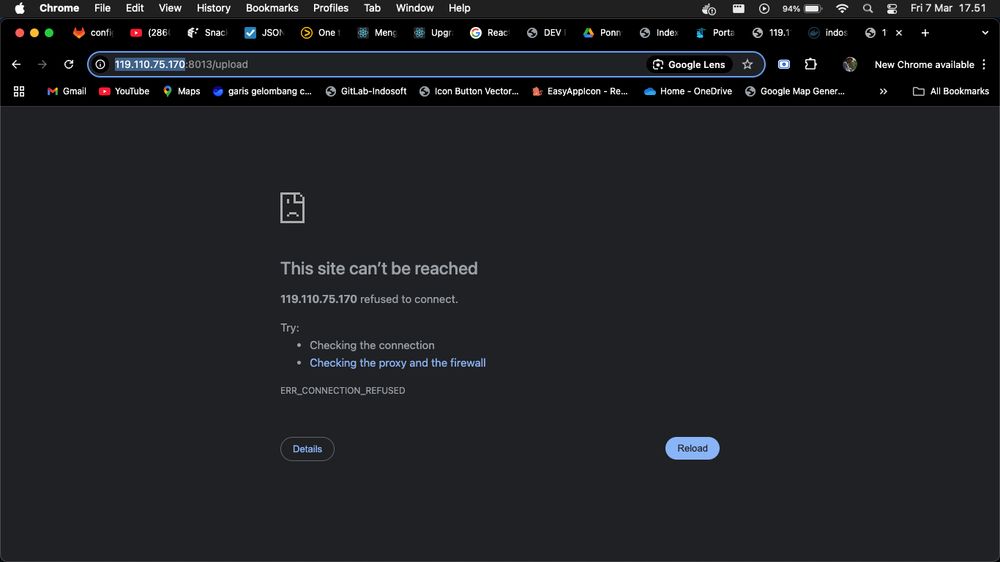
Task: Open the apps grid in bookmarks bar
Action: point(18,91)
